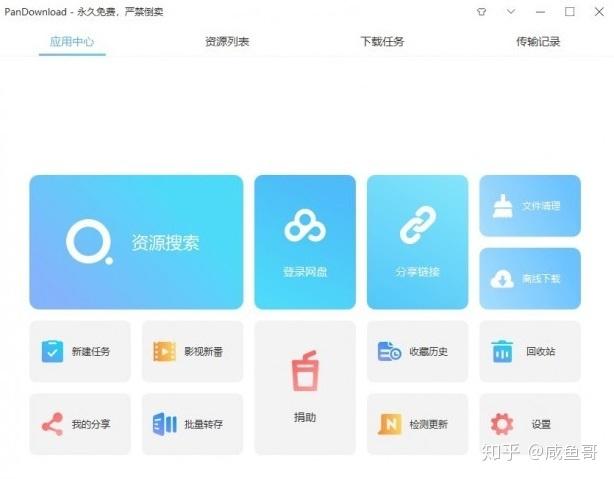Screen dimensions: 614x479
Task: Click the 检测更新 label
Action: pyautogui.click(x=428, y=424)
